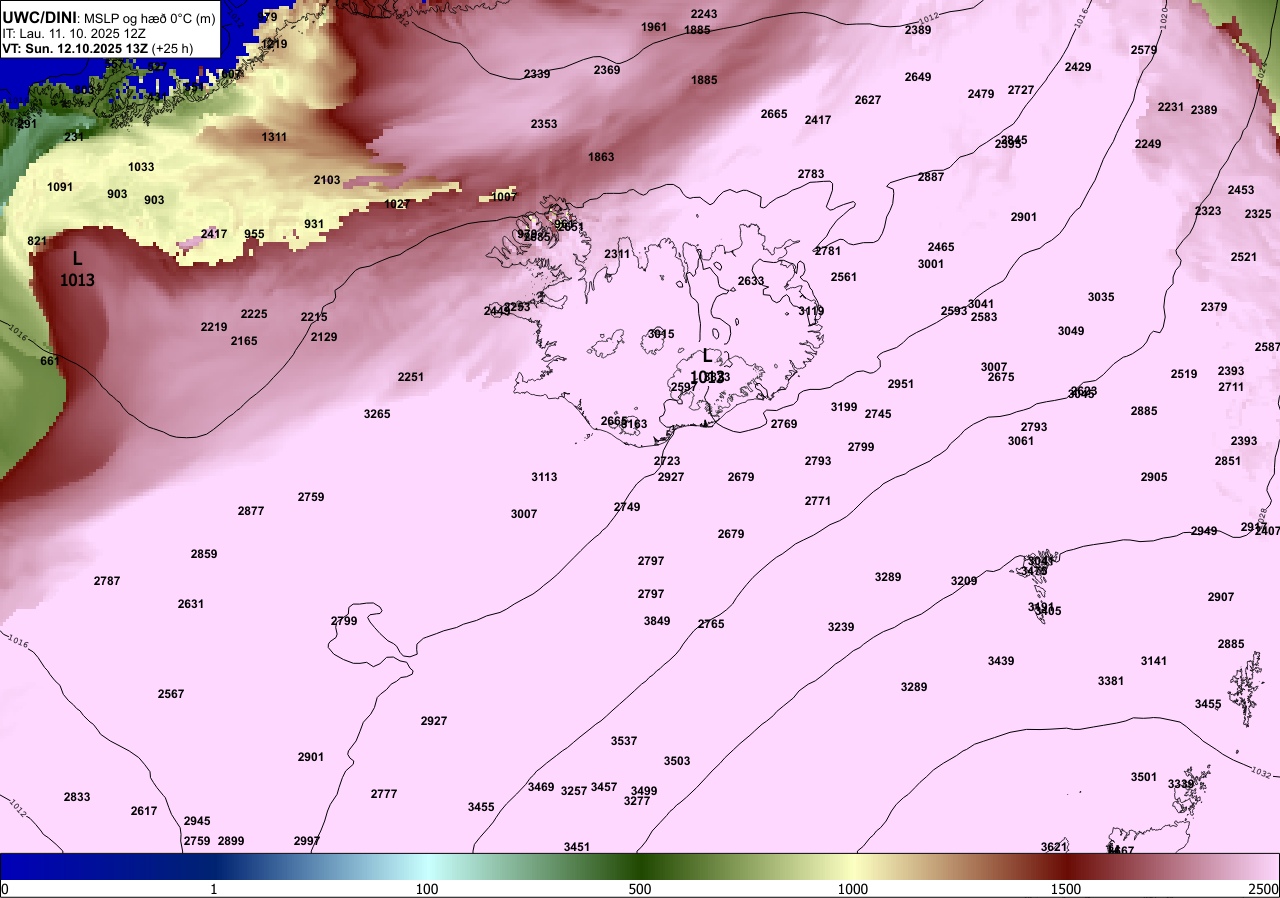Select the 2727 height label
The width and height of the screenshot is (1280, 898).
pyautogui.click(x=1021, y=90)
